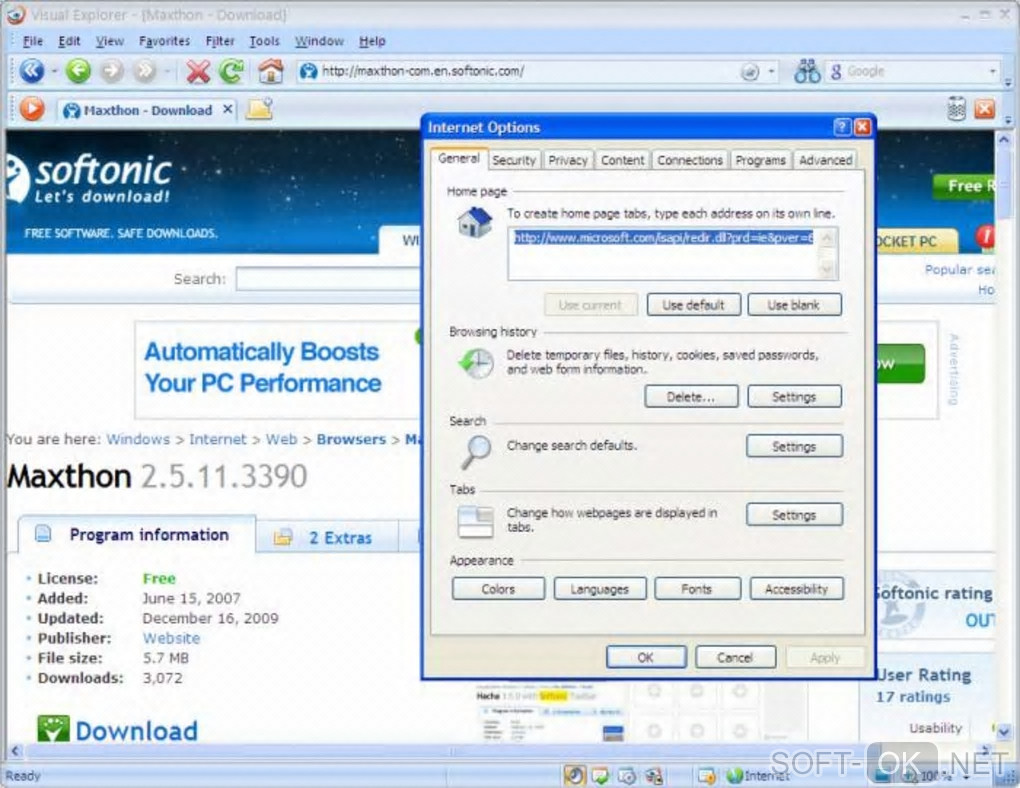Click the Accessibility button
Image resolution: width=1020 pixels, height=788 pixels.
pos(796,589)
